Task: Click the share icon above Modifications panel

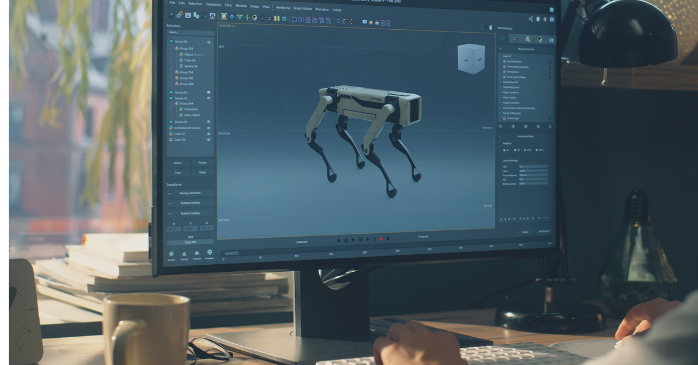Action: click(x=531, y=19)
